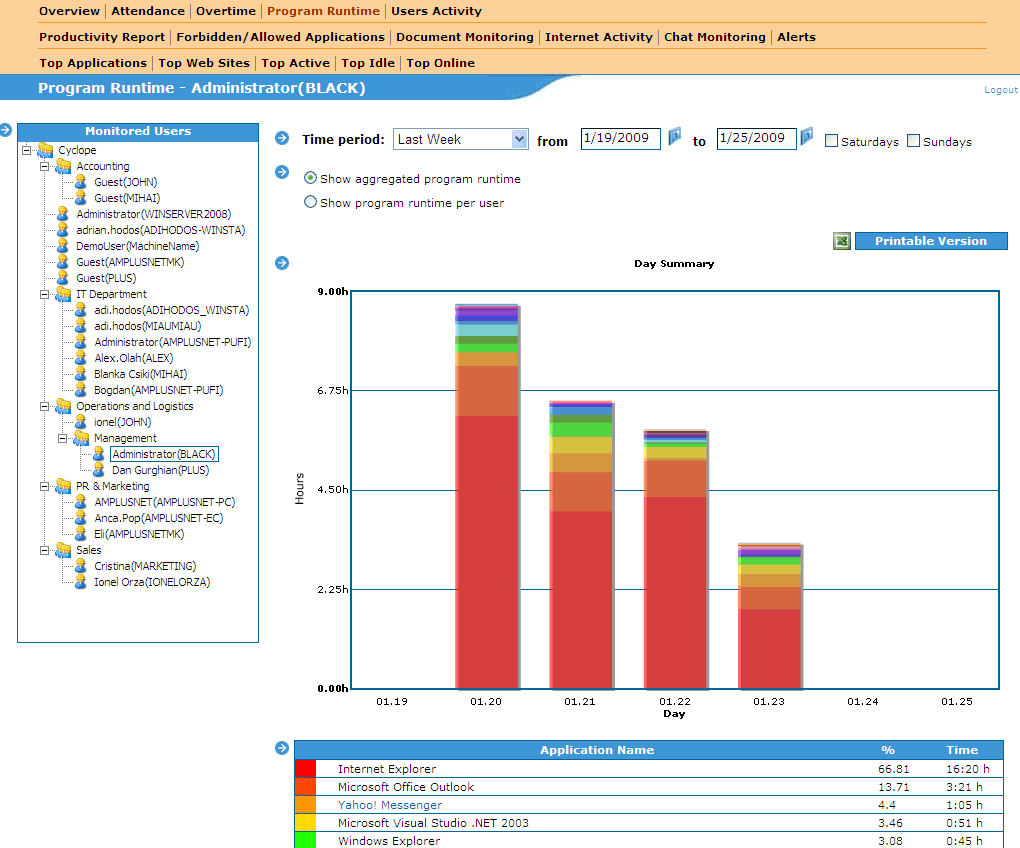
Task: Click the Logout link
Action: [x=1000, y=90]
